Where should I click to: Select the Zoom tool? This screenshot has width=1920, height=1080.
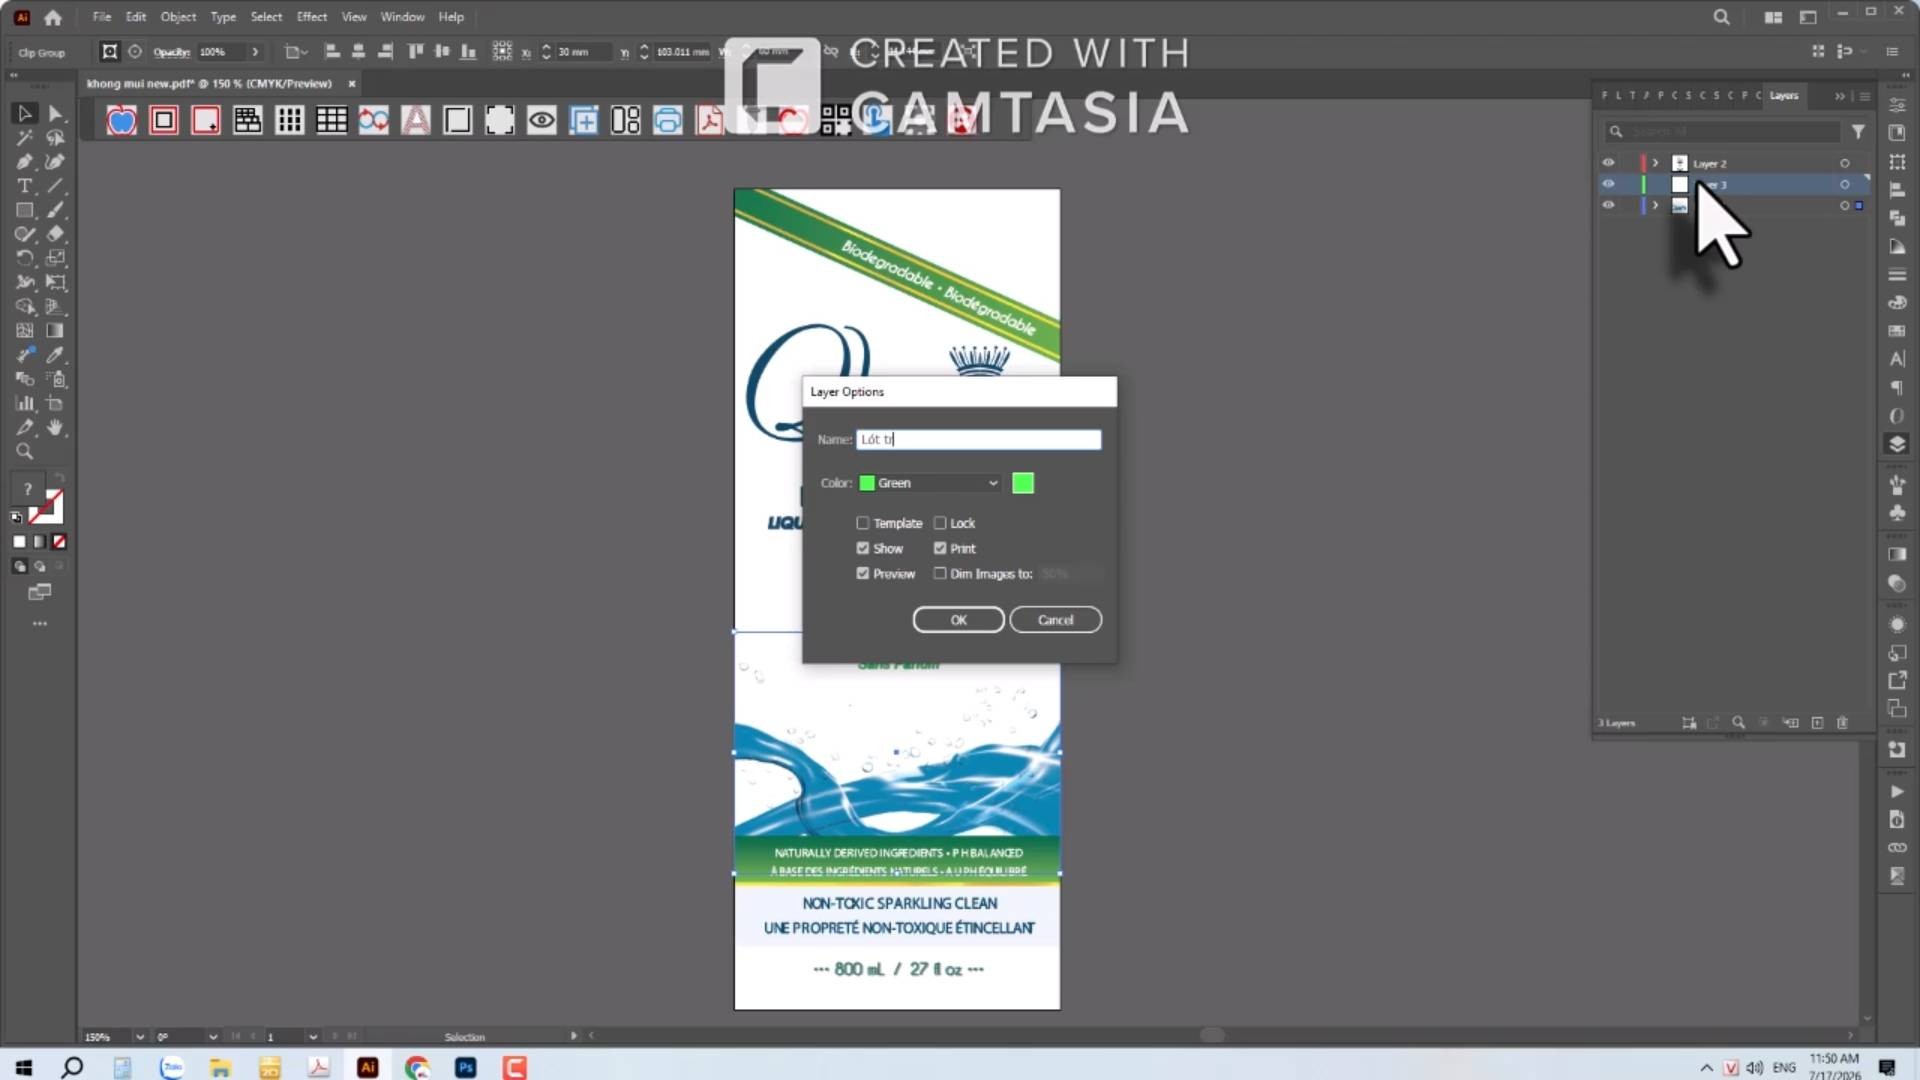coord(24,452)
